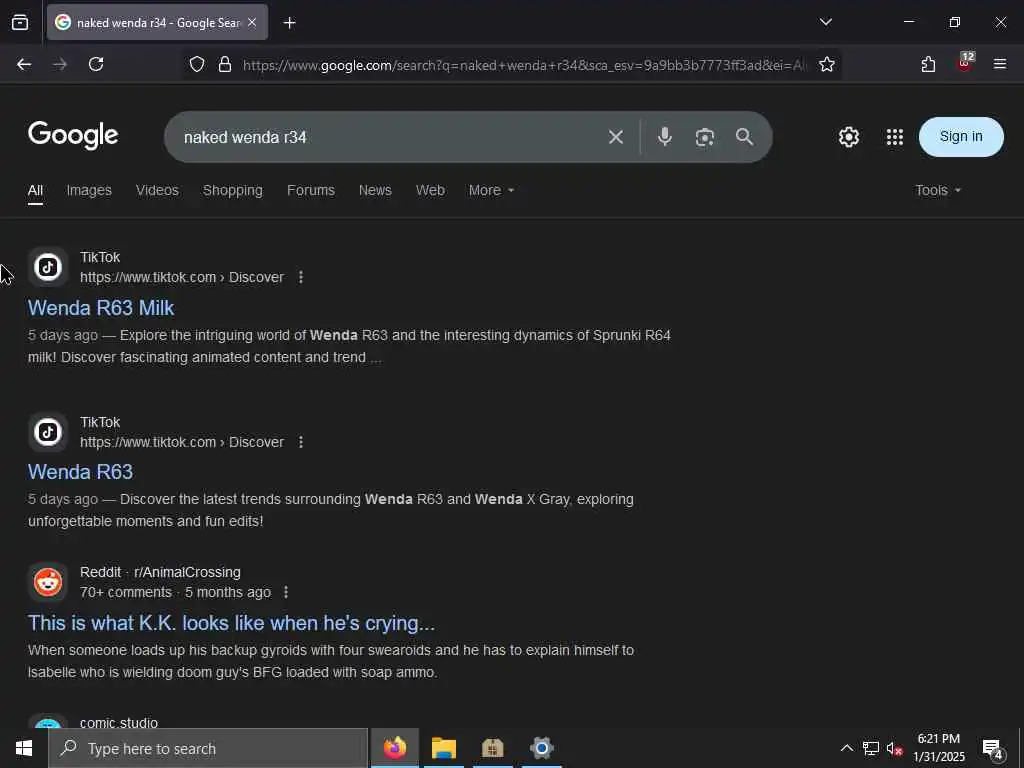Switch to the Shopping tab
This screenshot has height=768, width=1024.
[x=232, y=190]
